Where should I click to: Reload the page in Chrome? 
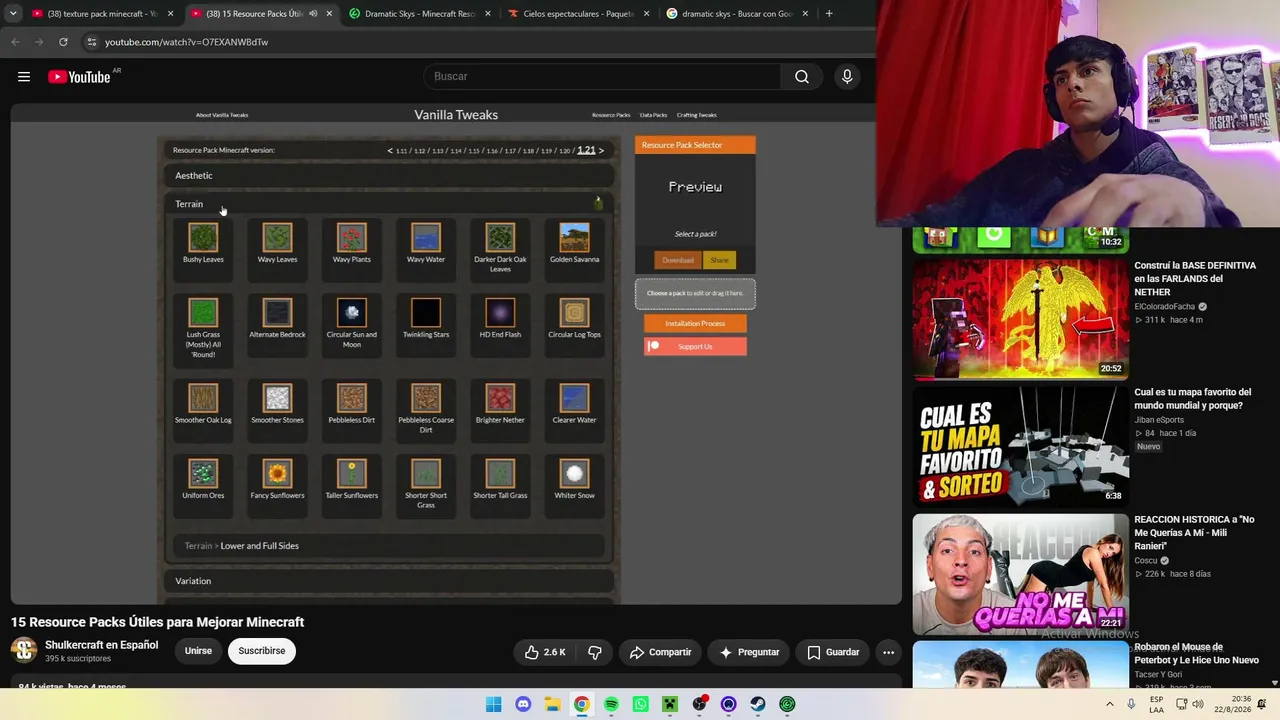point(63,42)
